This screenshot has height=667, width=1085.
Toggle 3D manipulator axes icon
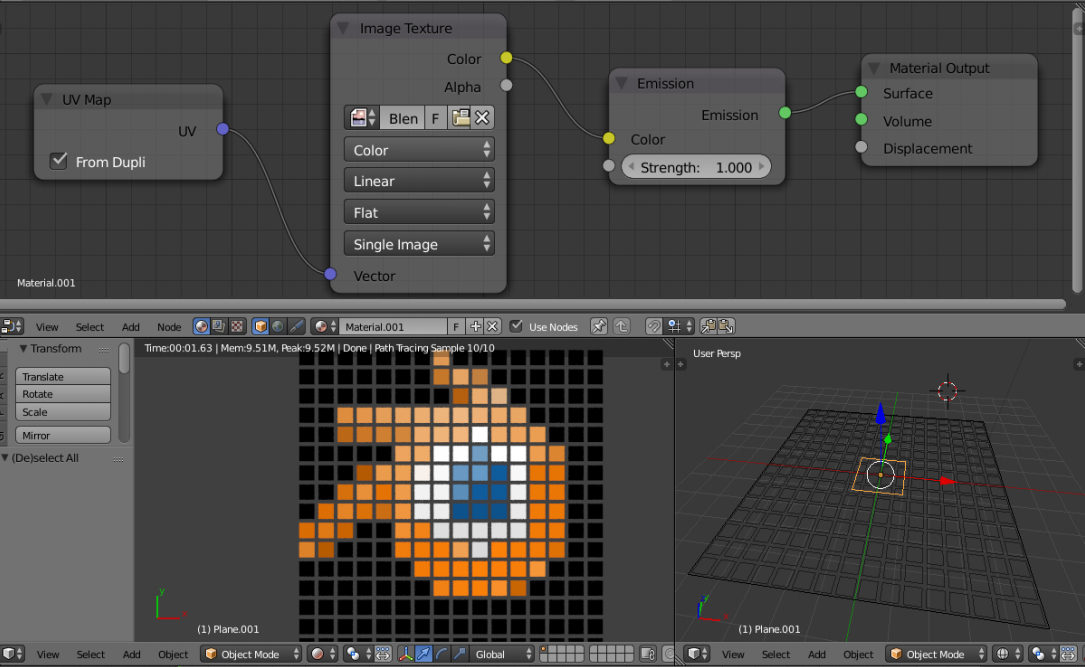(405, 654)
